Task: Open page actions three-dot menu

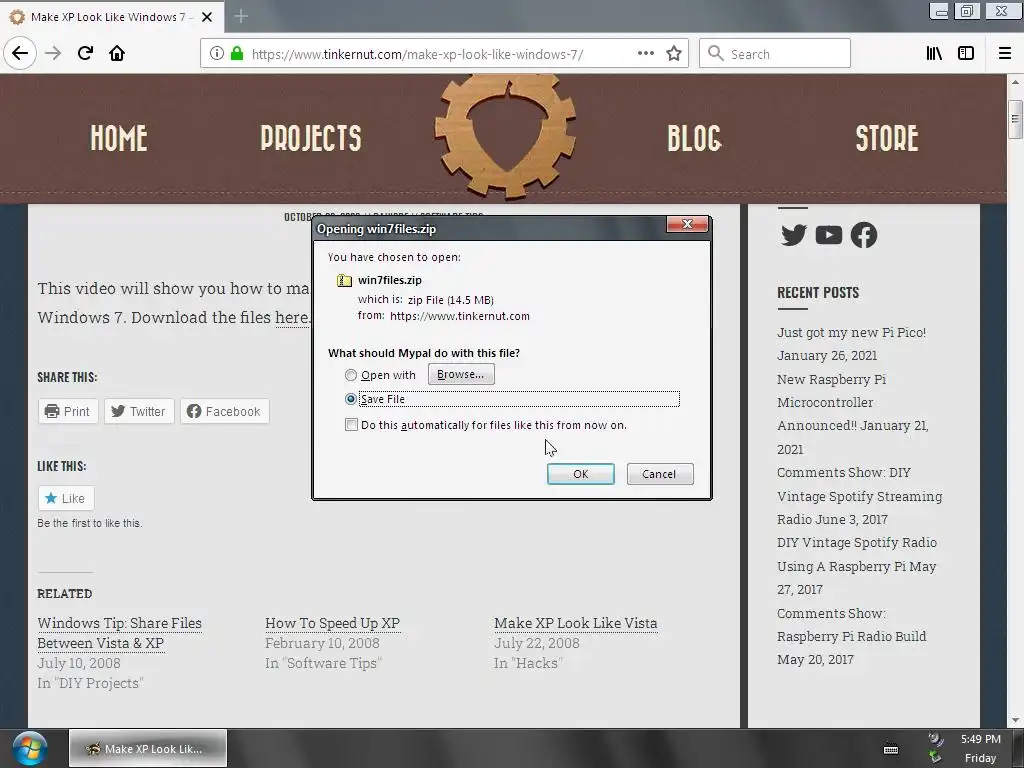Action: click(646, 54)
